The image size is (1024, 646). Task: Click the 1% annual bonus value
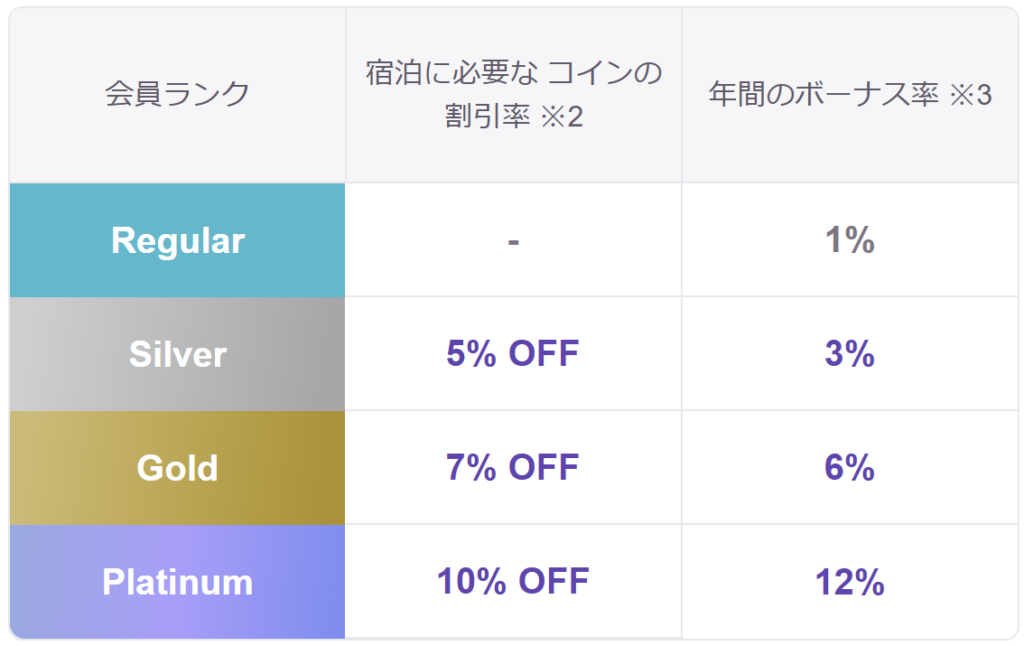click(850, 241)
